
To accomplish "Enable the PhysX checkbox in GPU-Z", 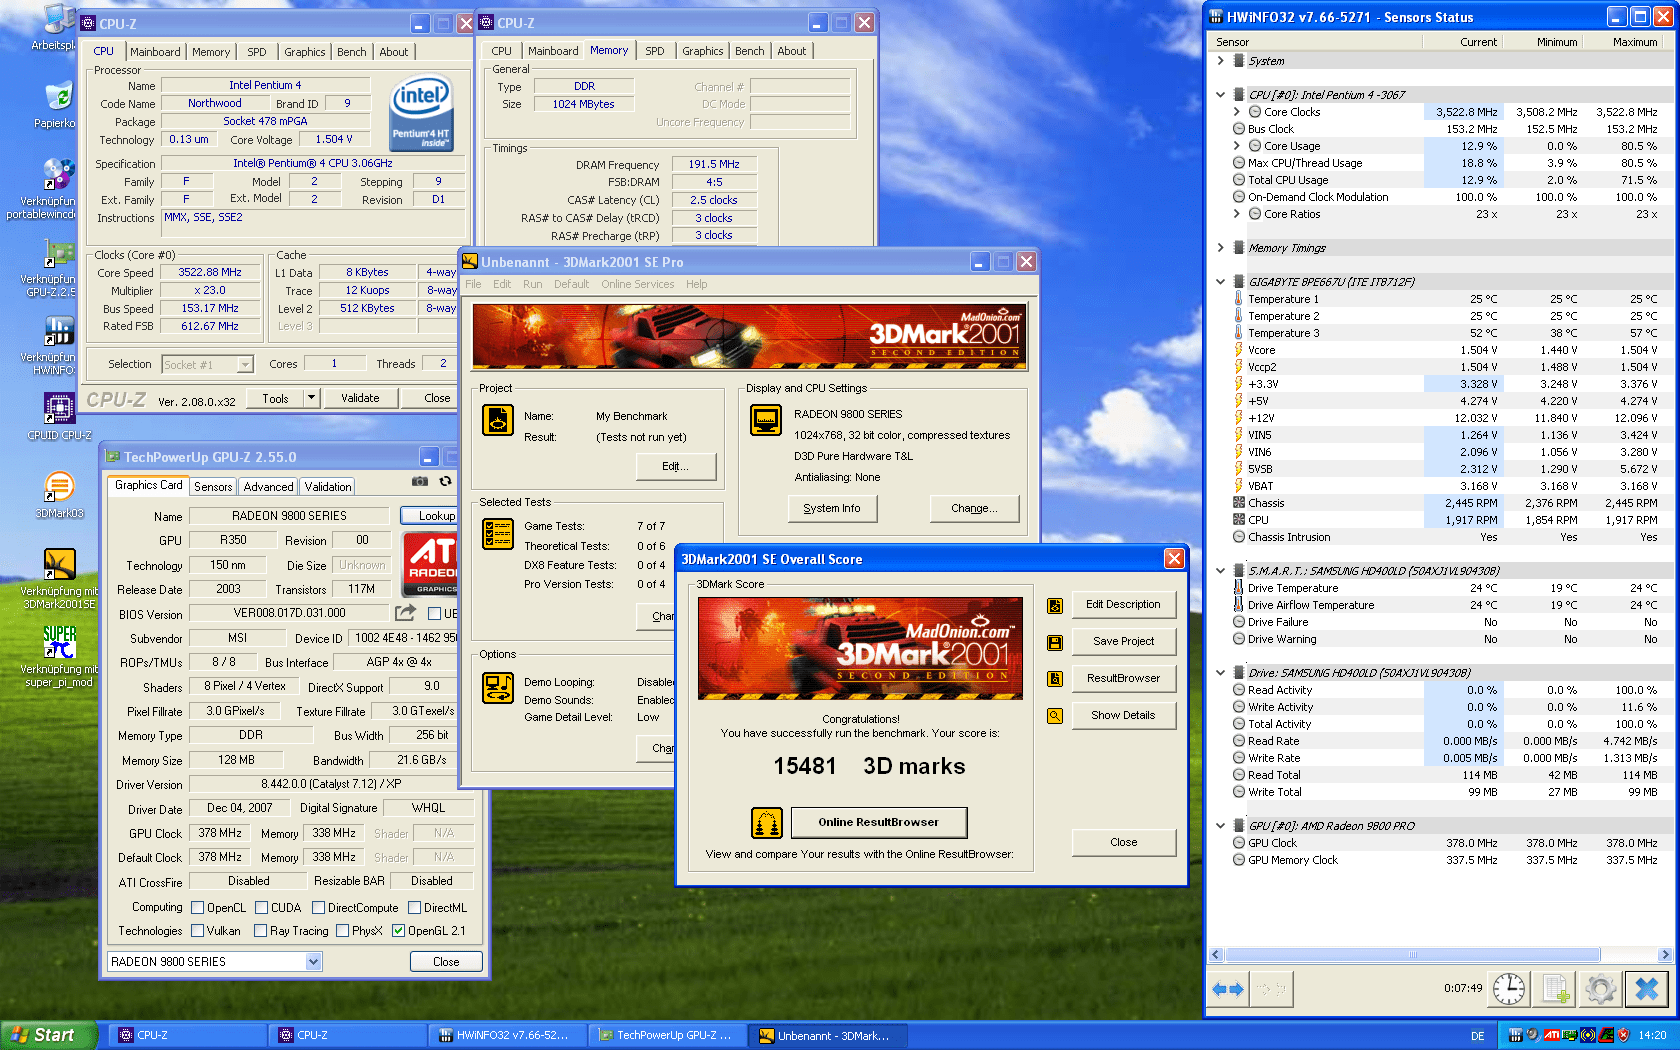I will pyautogui.click(x=342, y=931).
